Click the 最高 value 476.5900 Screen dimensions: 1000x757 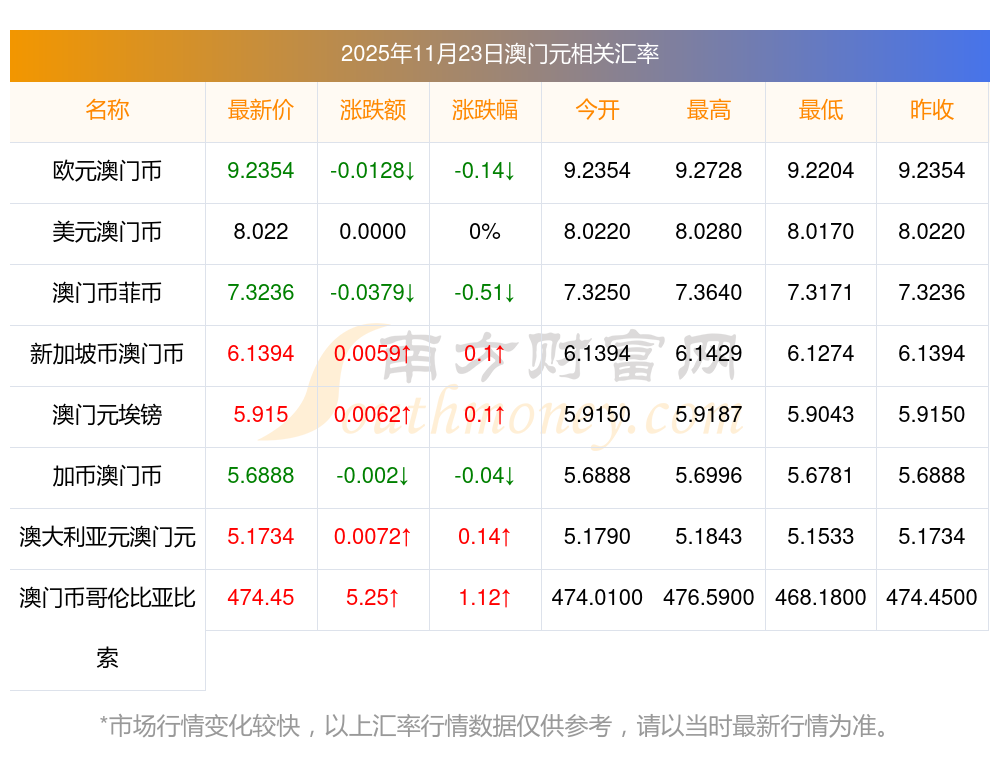point(709,598)
